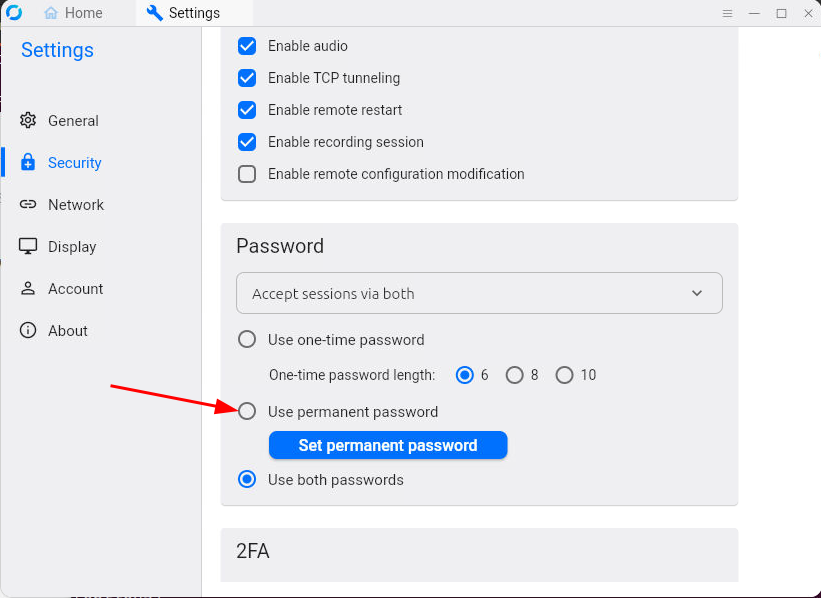Choose one-time password length 8
The height and width of the screenshot is (598, 821).
514,375
